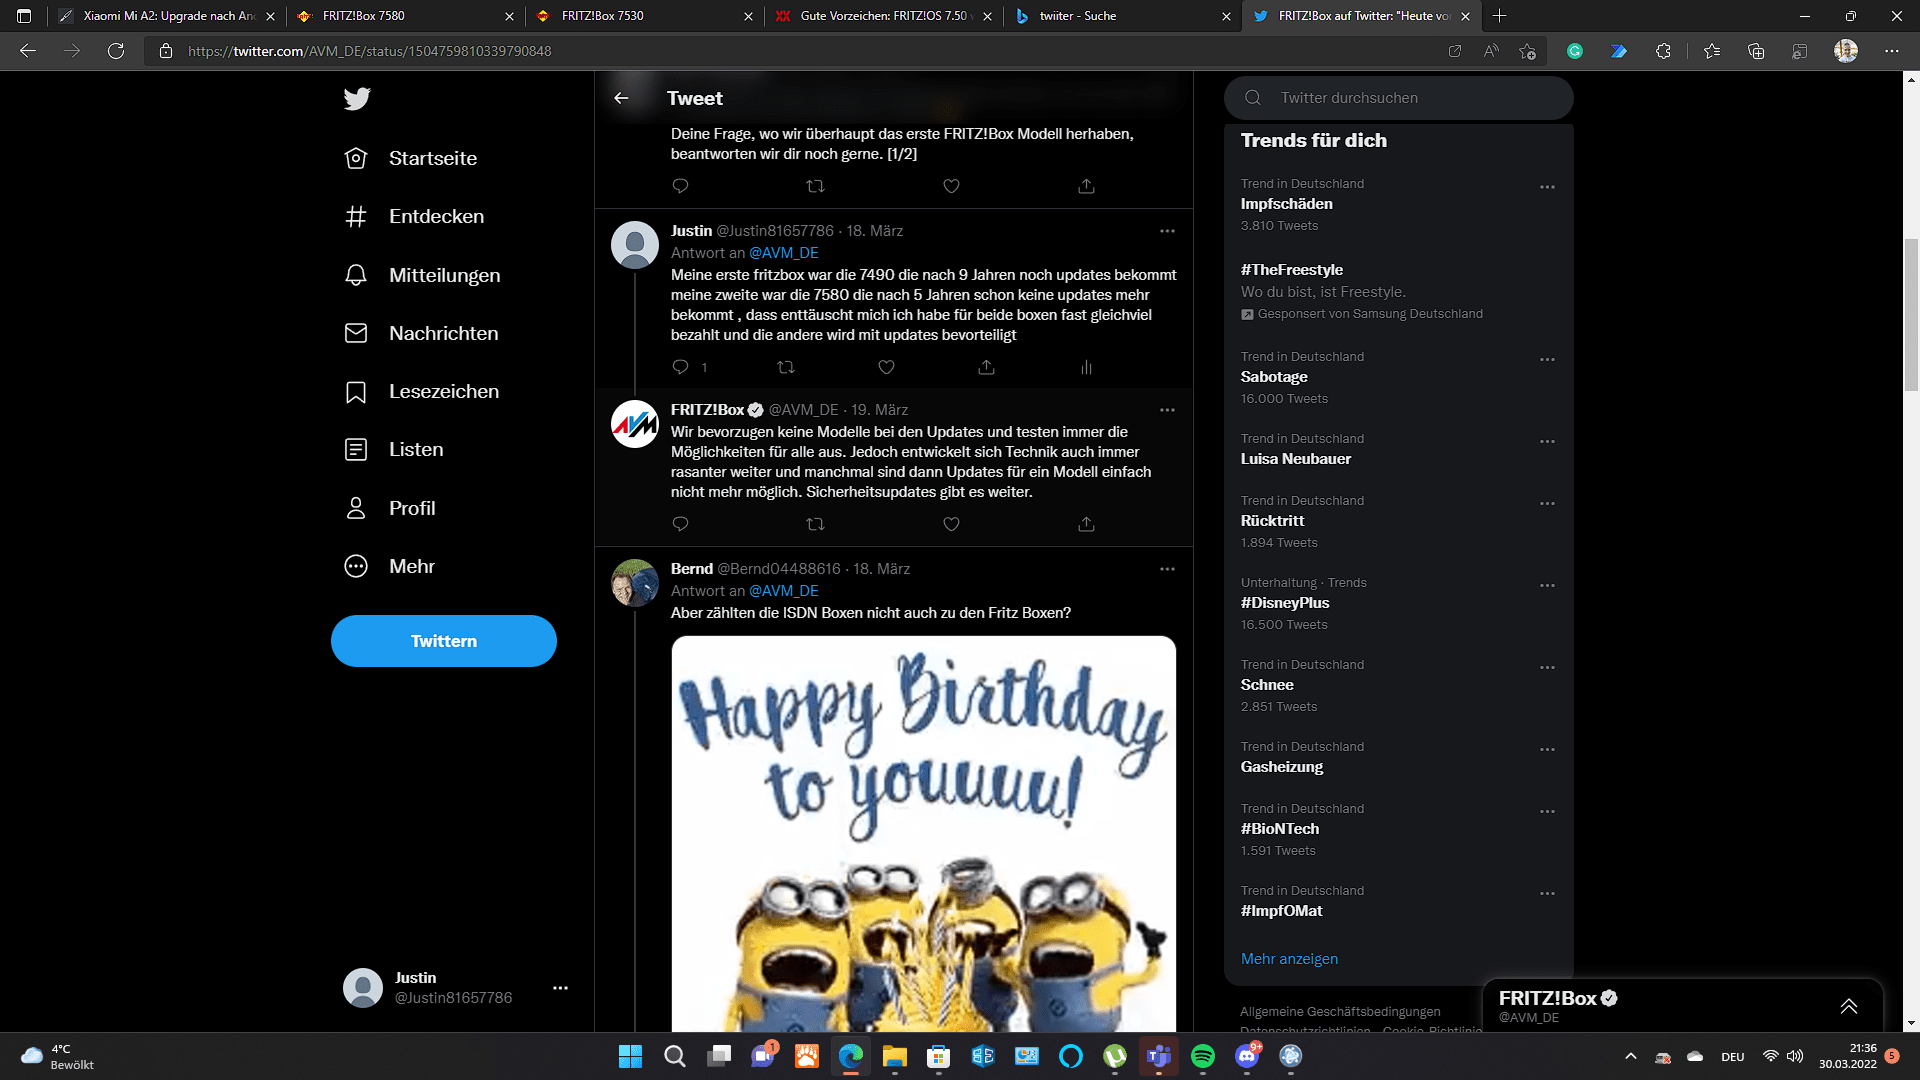Open options for the Schnee trend
This screenshot has height=1080, width=1920.
[1547, 668]
